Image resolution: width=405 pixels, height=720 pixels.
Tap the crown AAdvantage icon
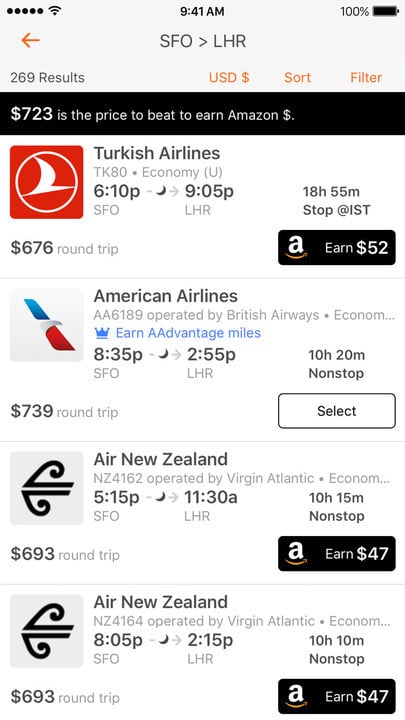pyautogui.click(x=101, y=333)
